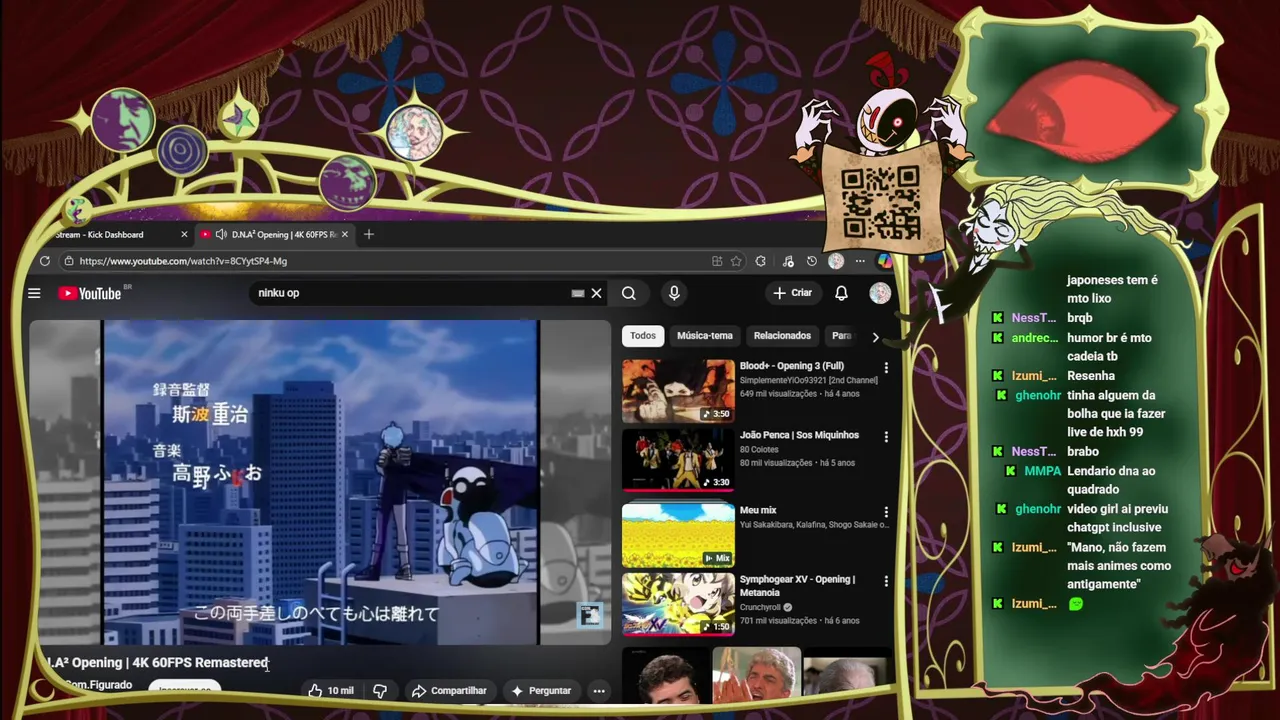Open 'João Penca | Sos Miquinhos' title
The height and width of the screenshot is (720, 1280).
click(x=799, y=435)
